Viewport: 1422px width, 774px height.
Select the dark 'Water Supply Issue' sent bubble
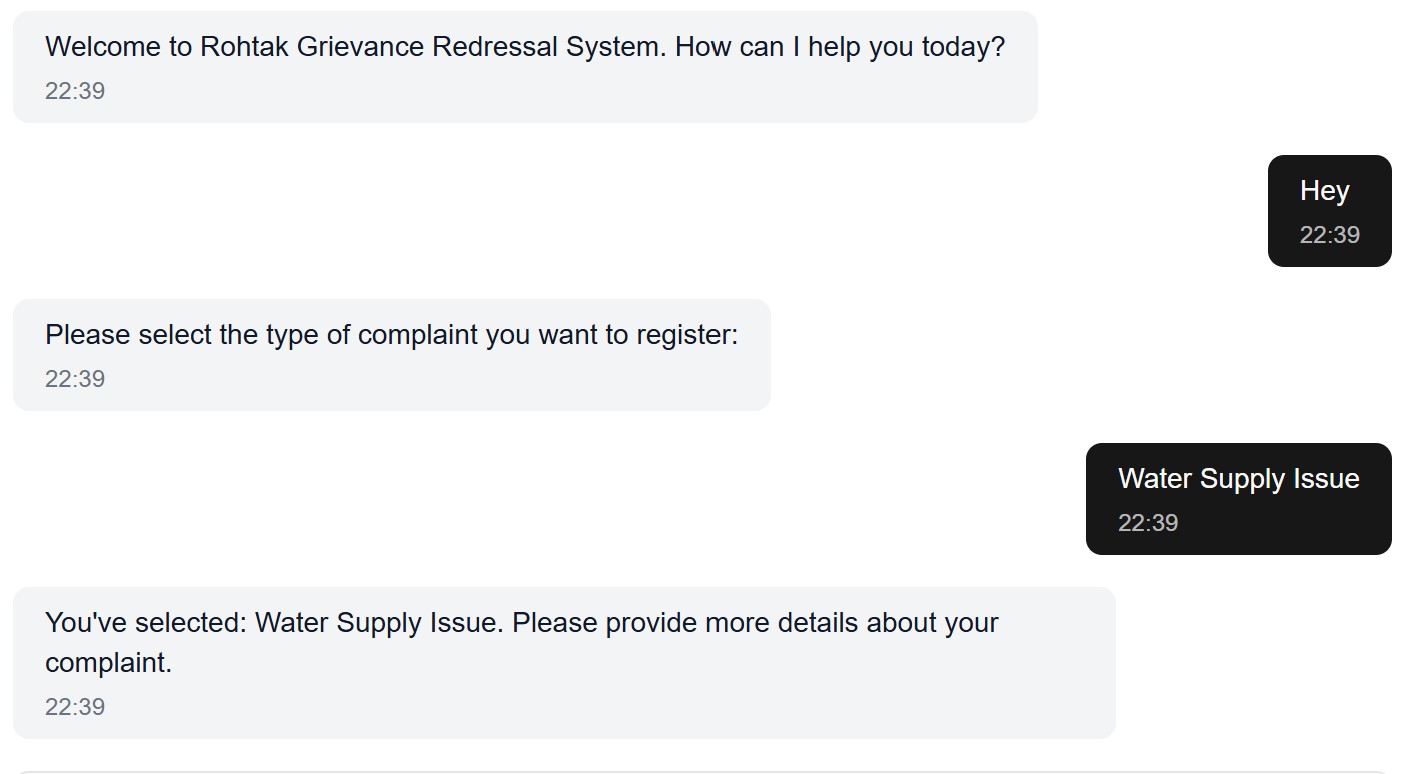coord(1238,499)
